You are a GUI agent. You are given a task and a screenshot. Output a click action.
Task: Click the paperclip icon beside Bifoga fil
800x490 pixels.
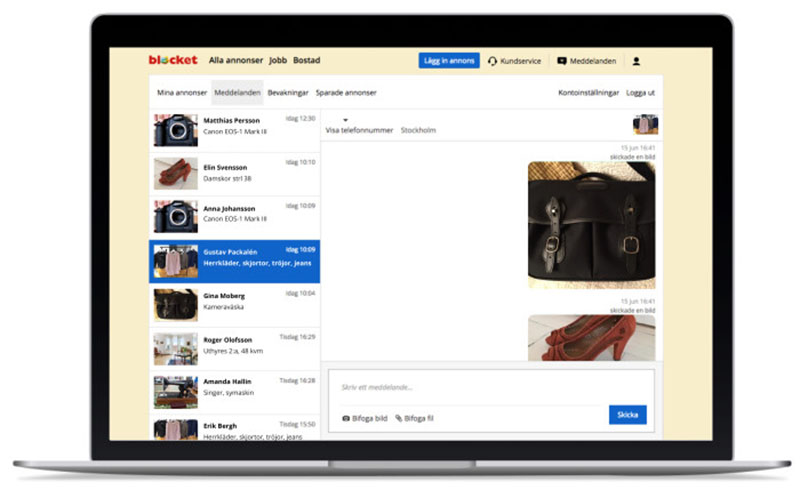[399, 419]
